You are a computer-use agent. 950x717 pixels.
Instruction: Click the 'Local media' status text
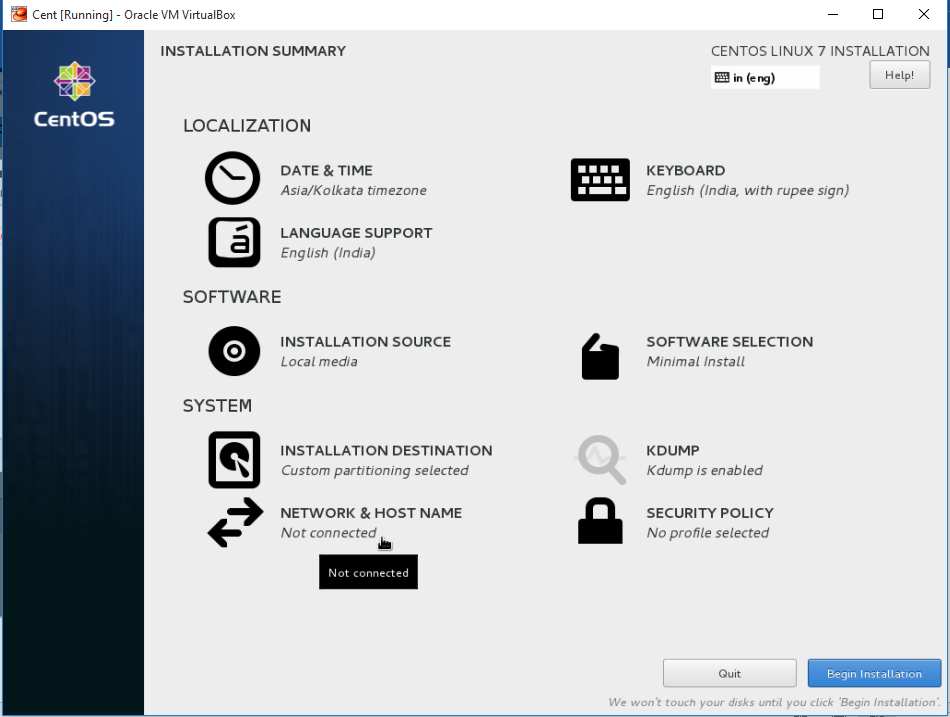[x=319, y=361]
